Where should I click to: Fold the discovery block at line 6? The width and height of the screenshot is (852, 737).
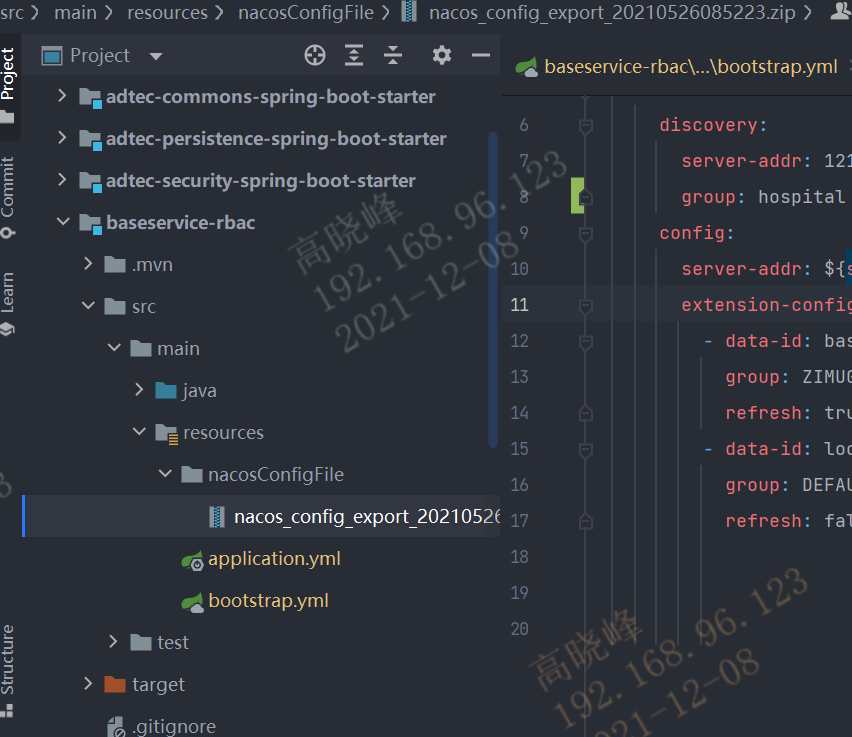[x=585, y=126]
